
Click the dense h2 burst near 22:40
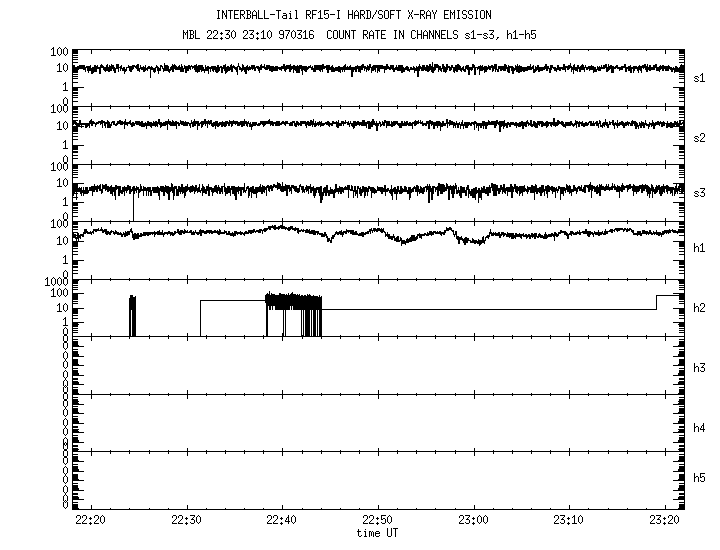tap(294, 301)
